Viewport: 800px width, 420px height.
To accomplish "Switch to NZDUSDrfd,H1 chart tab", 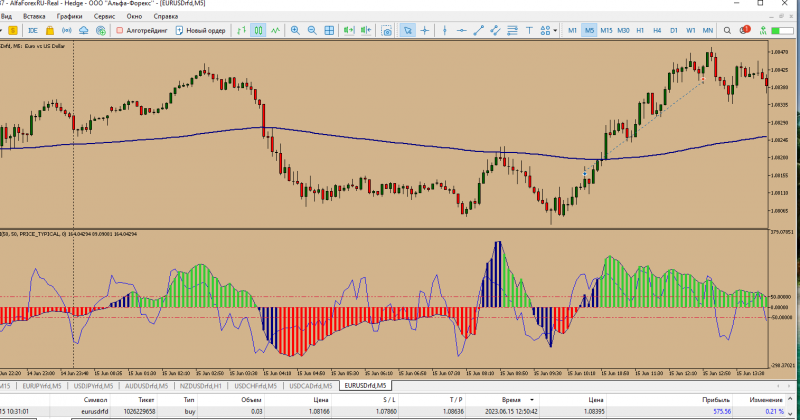I will click(201, 386).
